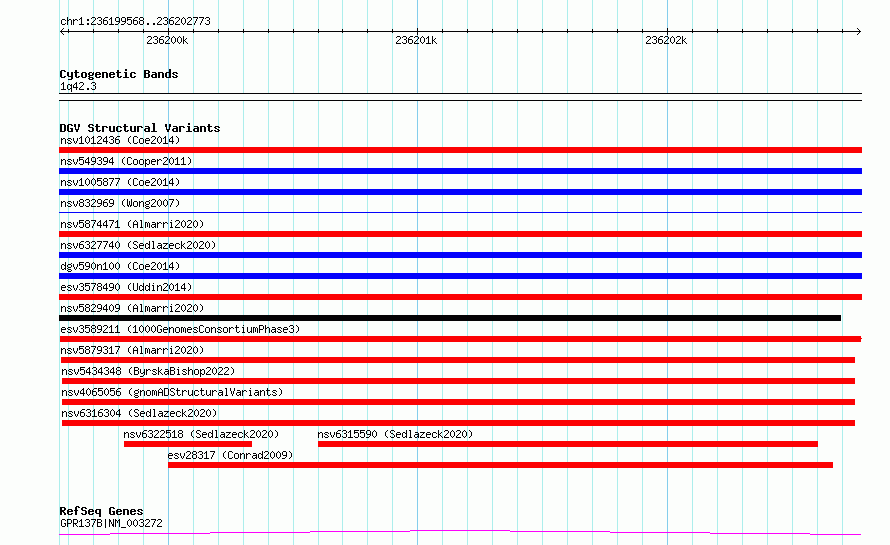Image resolution: width=890 pixels, height=545 pixels.
Task: Select the red bar under nsv1012436
Action: pyautogui.click(x=460, y=150)
